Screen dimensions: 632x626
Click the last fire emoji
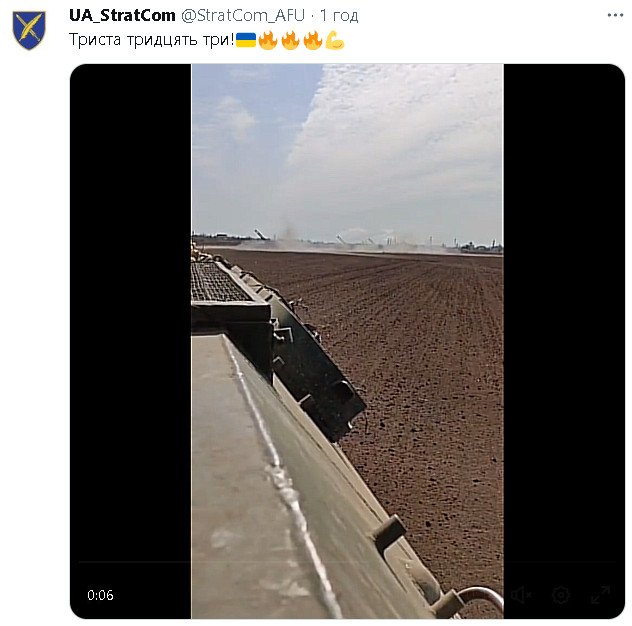coord(313,40)
